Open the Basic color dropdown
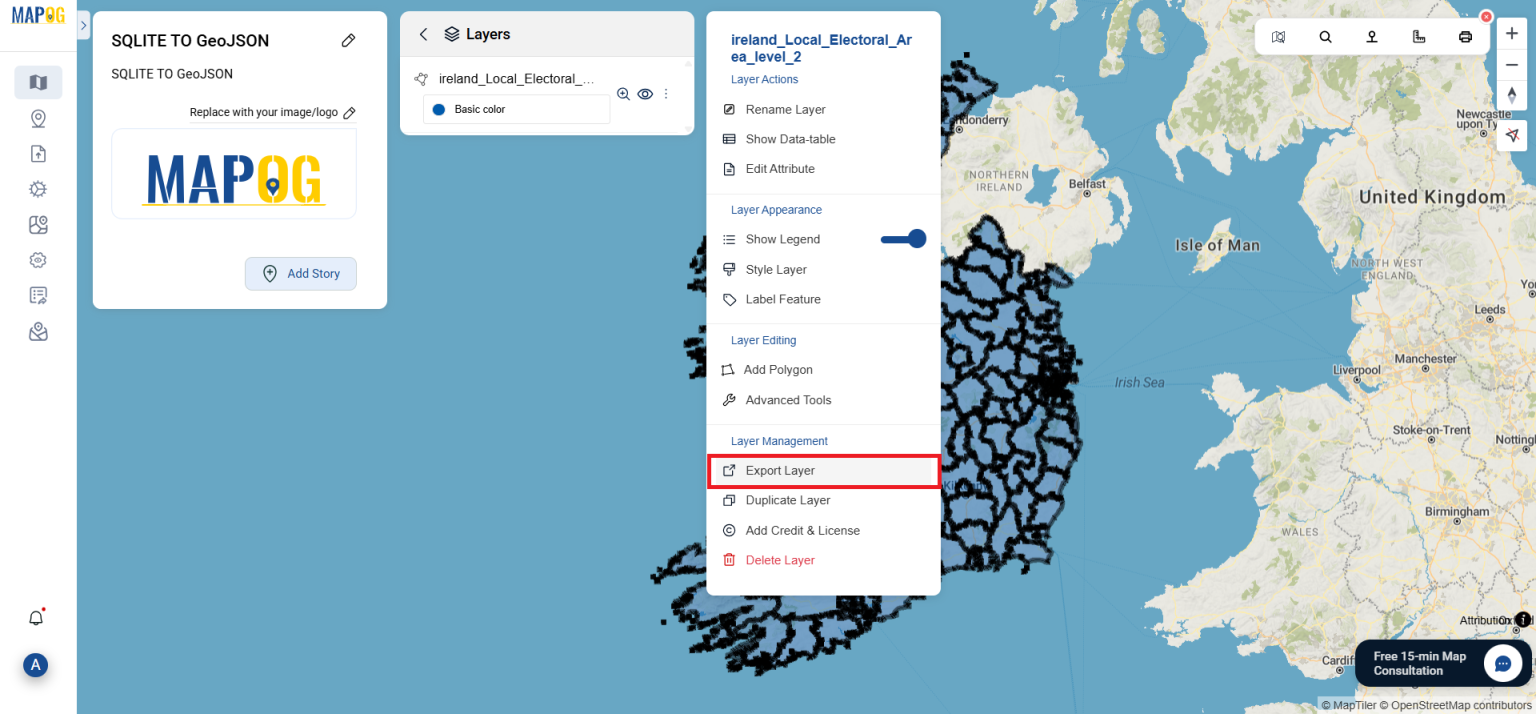1536x714 pixels. point(515,109)
